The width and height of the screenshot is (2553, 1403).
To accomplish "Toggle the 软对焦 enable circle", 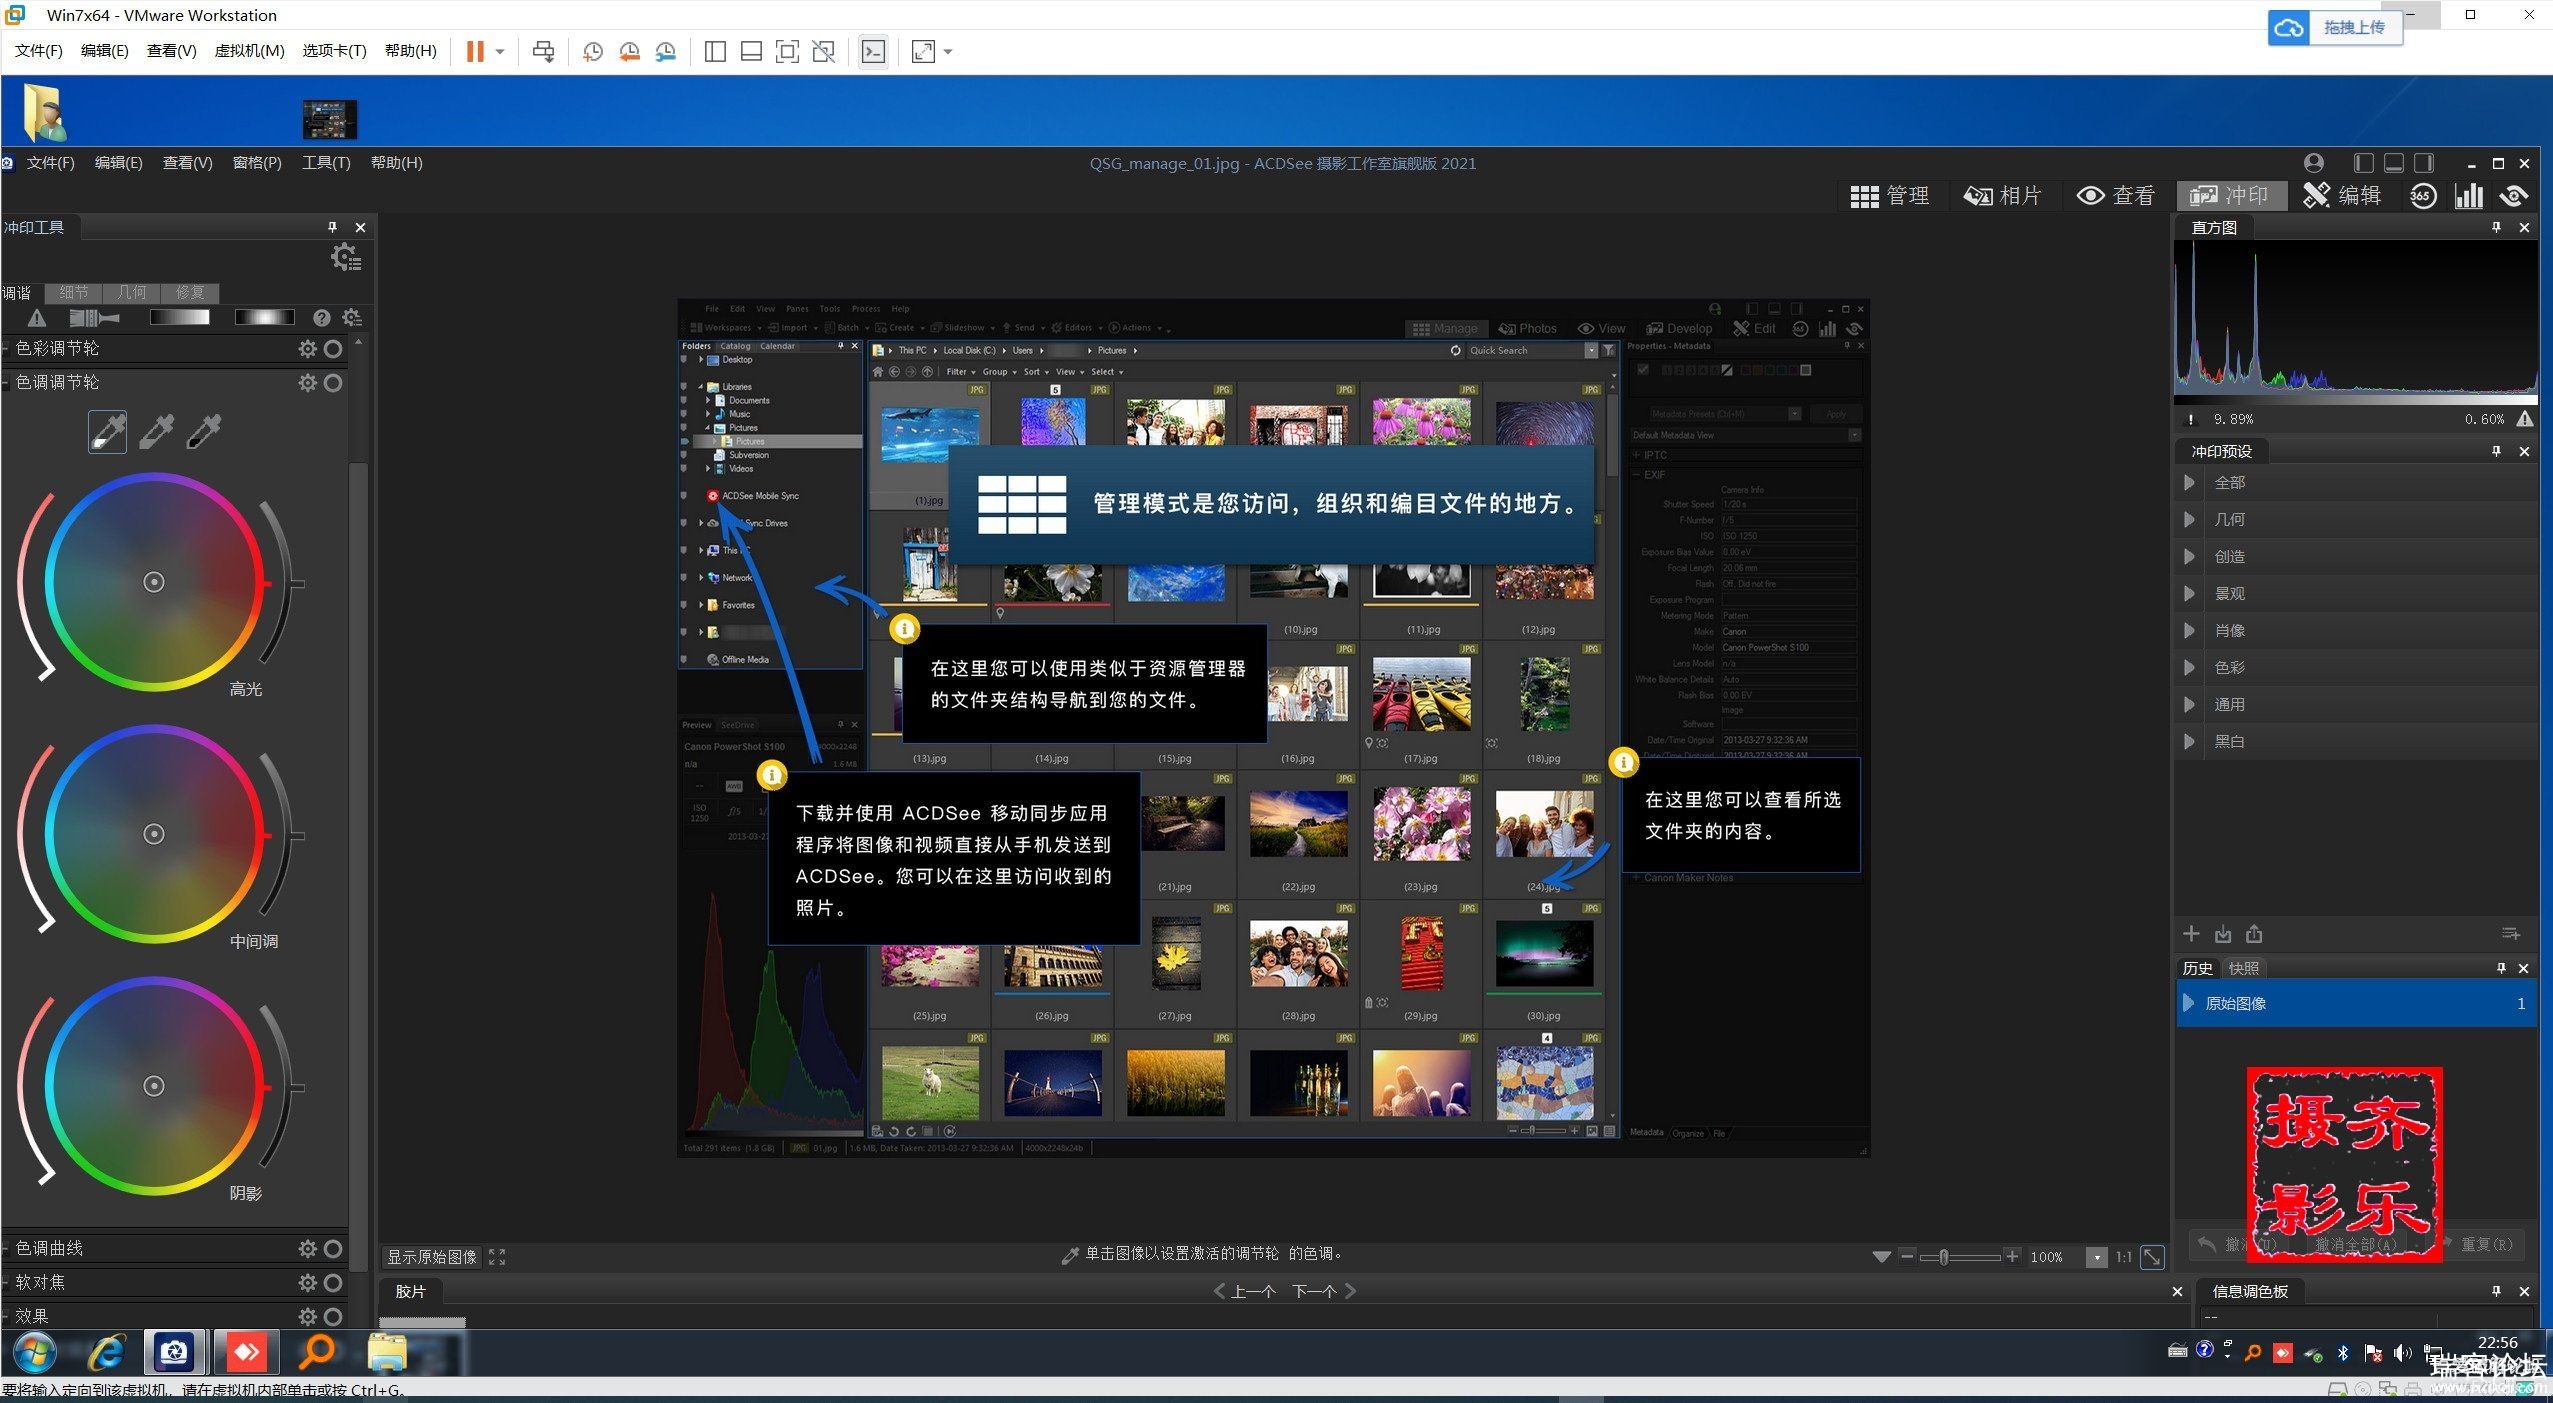I will [334, 1283].
